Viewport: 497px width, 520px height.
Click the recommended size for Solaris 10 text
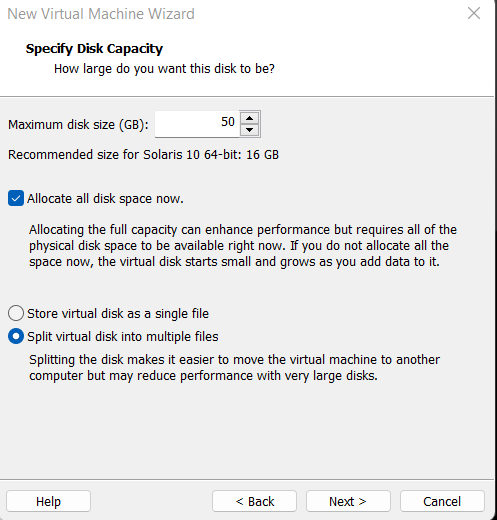pyautogui.click(x=143, y=155)
